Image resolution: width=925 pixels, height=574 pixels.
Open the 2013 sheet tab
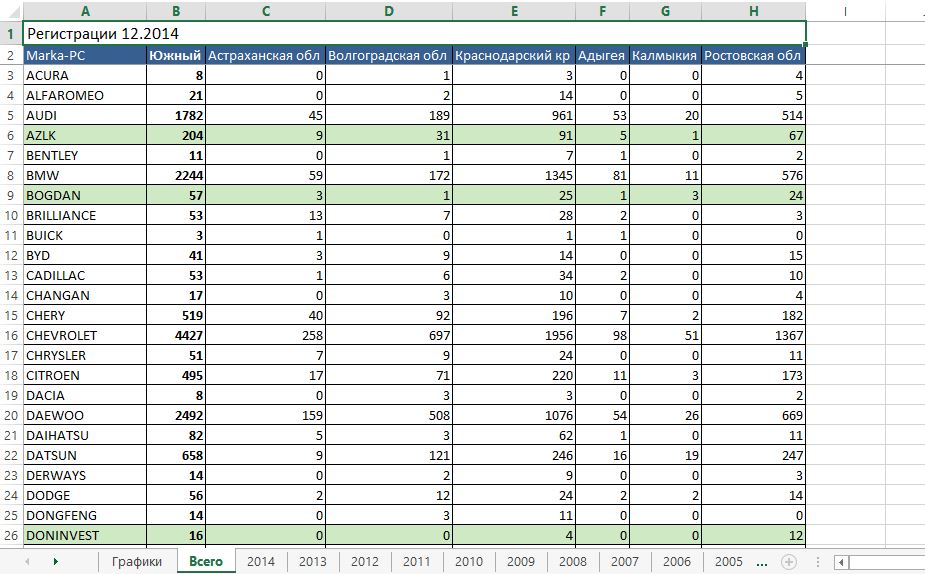(313, 562)
